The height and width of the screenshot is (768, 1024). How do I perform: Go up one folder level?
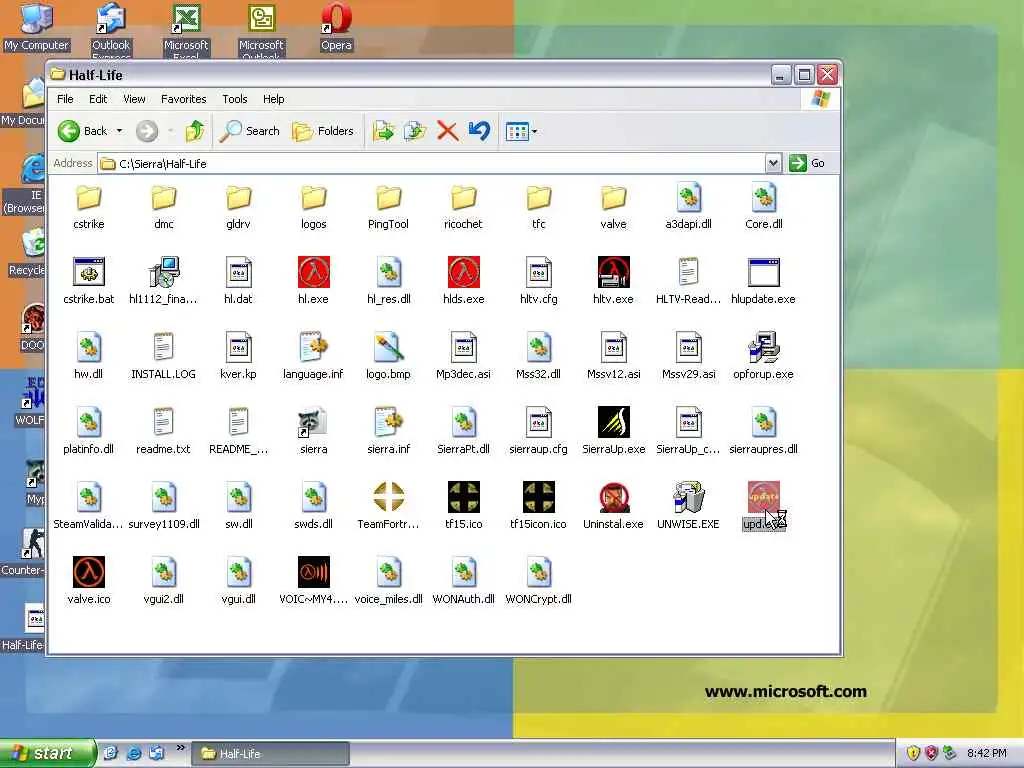[194, 131]
